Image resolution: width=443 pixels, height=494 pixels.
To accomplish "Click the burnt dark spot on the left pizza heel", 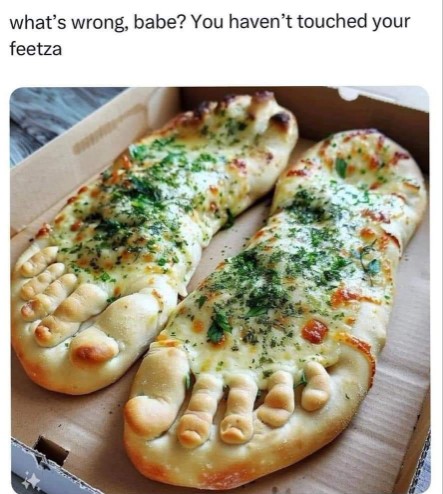I will [281, 119].
